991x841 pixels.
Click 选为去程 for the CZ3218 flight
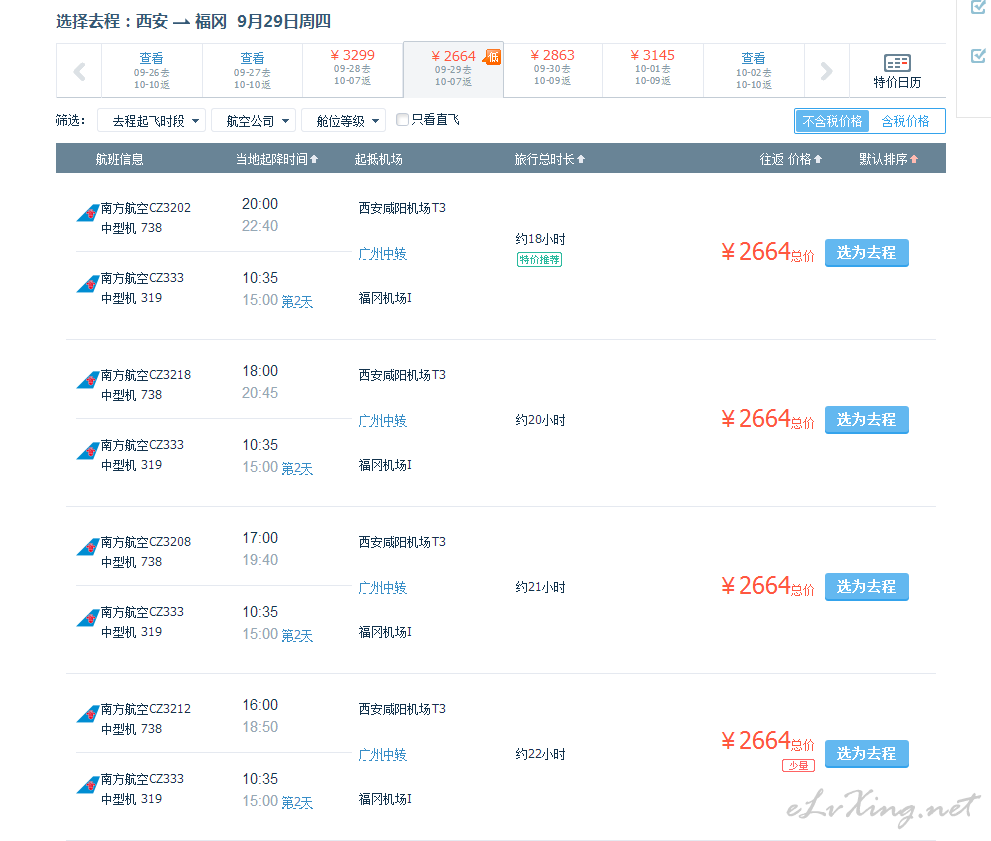pos(866,420)
